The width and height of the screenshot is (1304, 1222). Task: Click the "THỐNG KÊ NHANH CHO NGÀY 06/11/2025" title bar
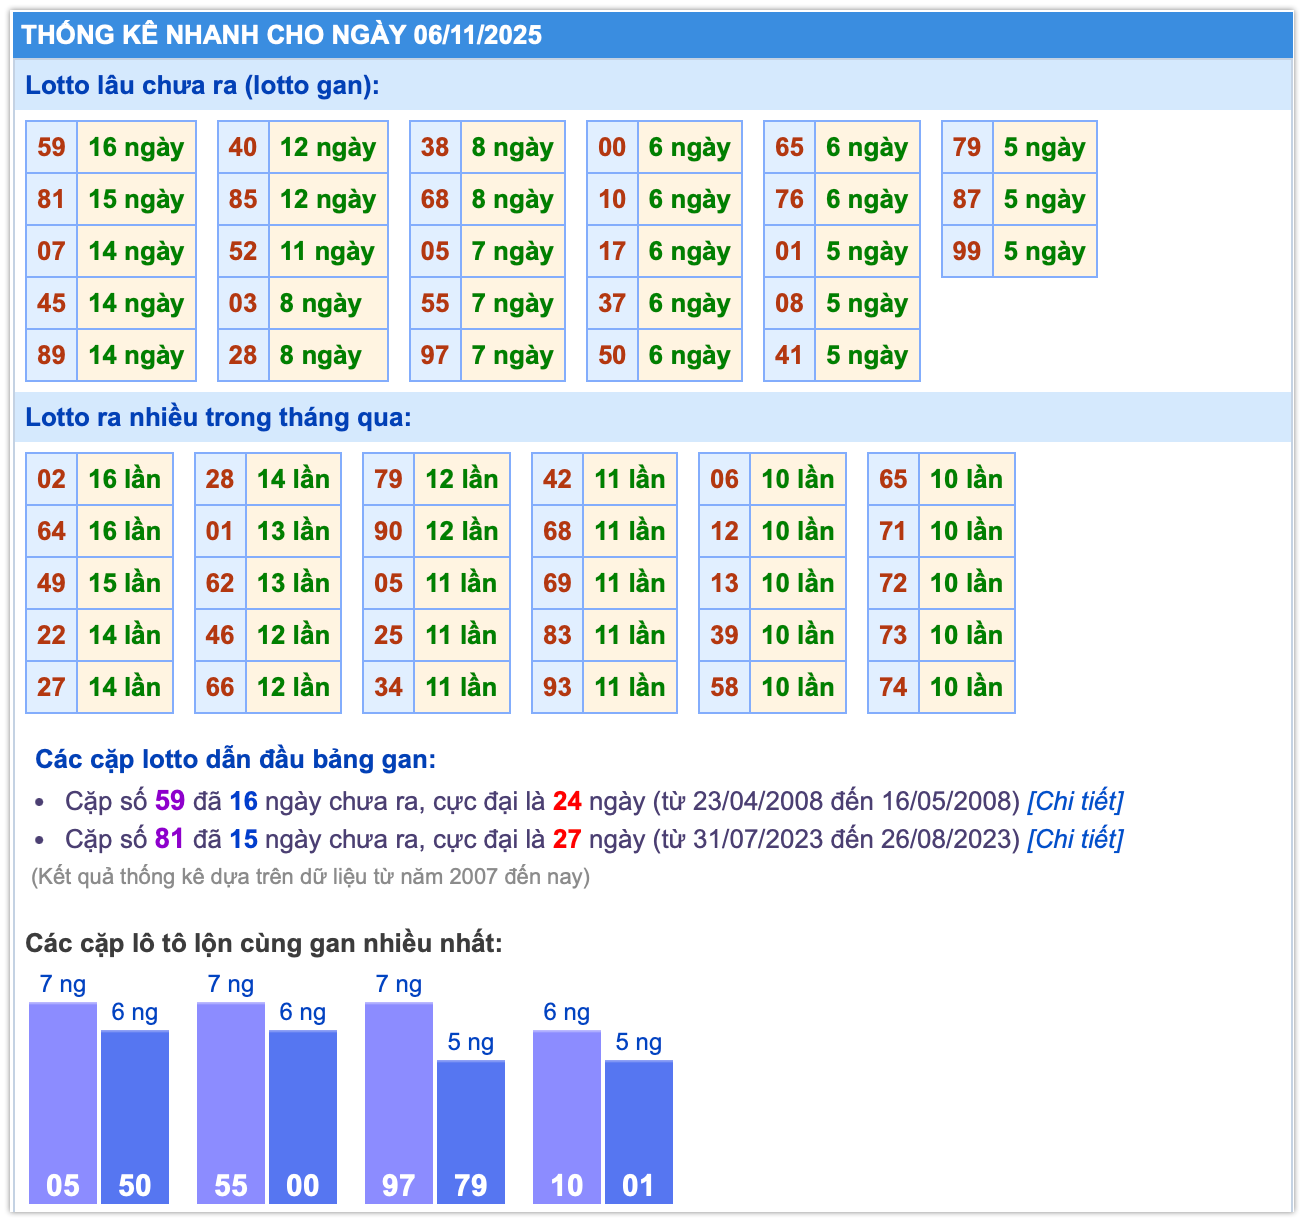[x=282, y=35]
